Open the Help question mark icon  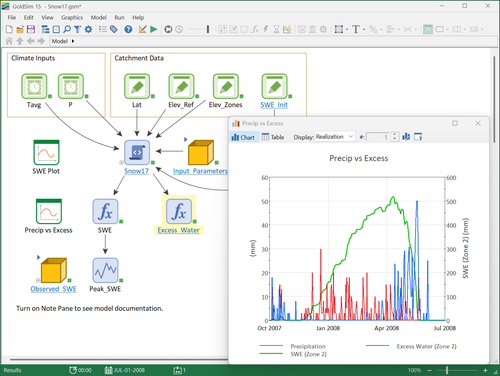point(128,29)
